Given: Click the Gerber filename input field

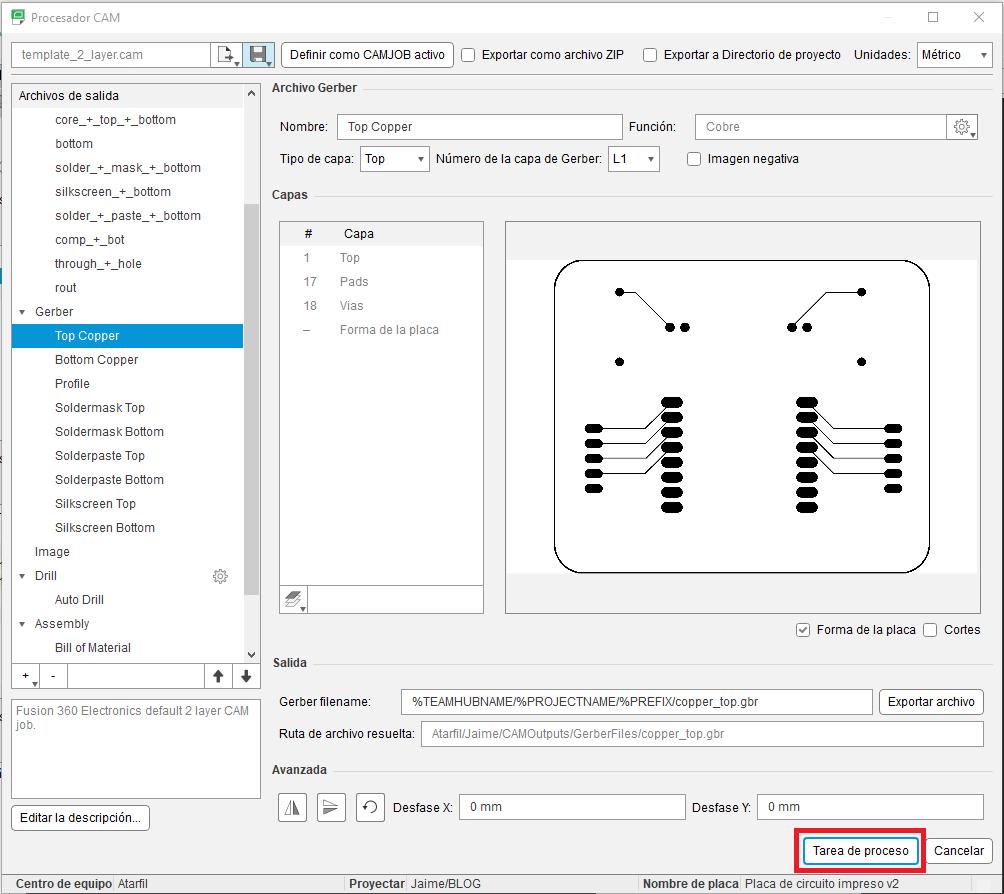Looking at the screenshot, I should [636, 702].
